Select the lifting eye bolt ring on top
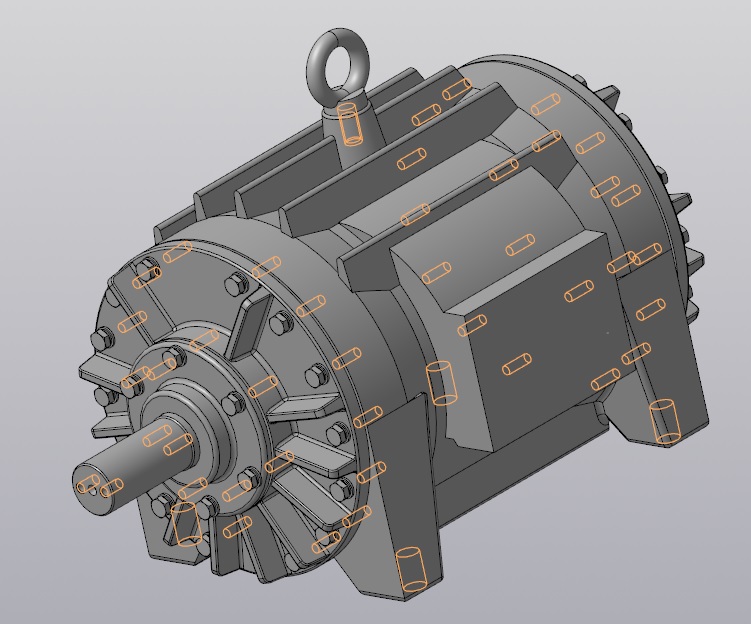Image resolution: width=751 pixels, height=624 pixels. [x=339, y=66]
